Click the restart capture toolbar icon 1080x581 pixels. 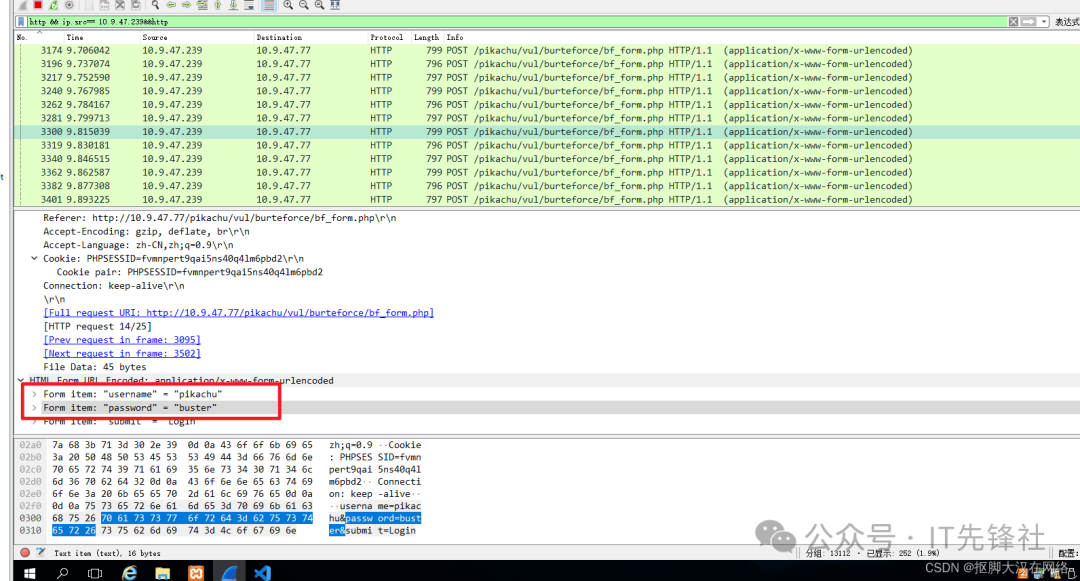pos(53,5)
